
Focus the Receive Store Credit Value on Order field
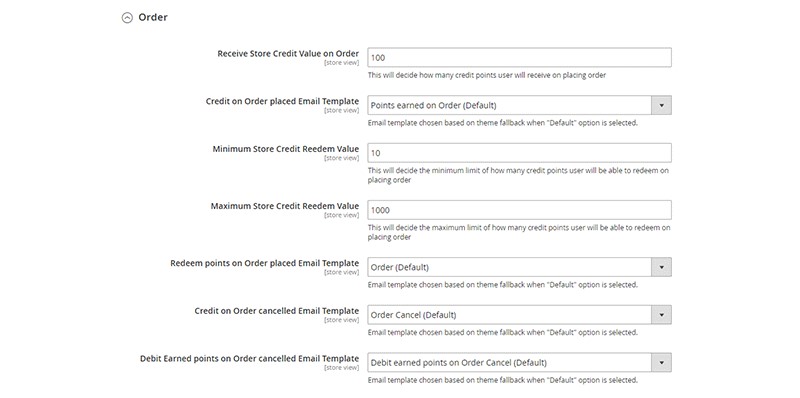click(519, 58)
